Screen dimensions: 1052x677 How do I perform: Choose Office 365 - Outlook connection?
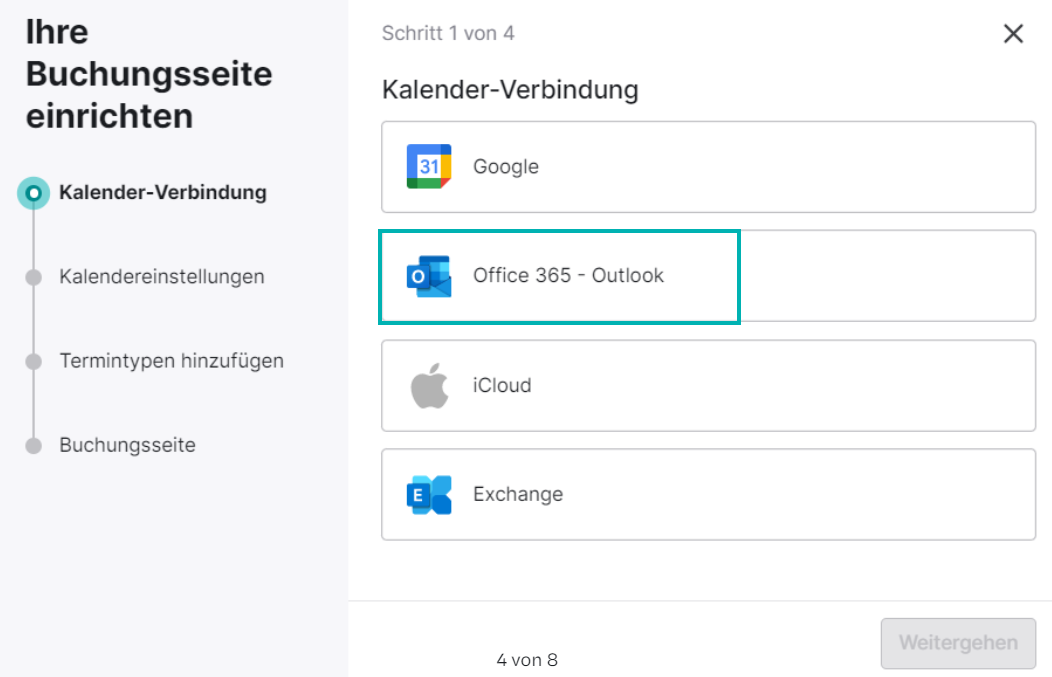pos(708,276)
